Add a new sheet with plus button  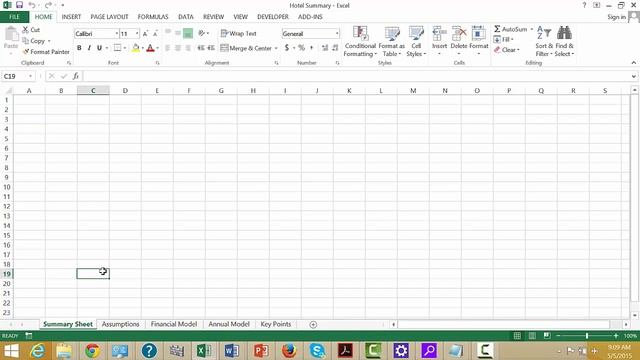(313, 324)
